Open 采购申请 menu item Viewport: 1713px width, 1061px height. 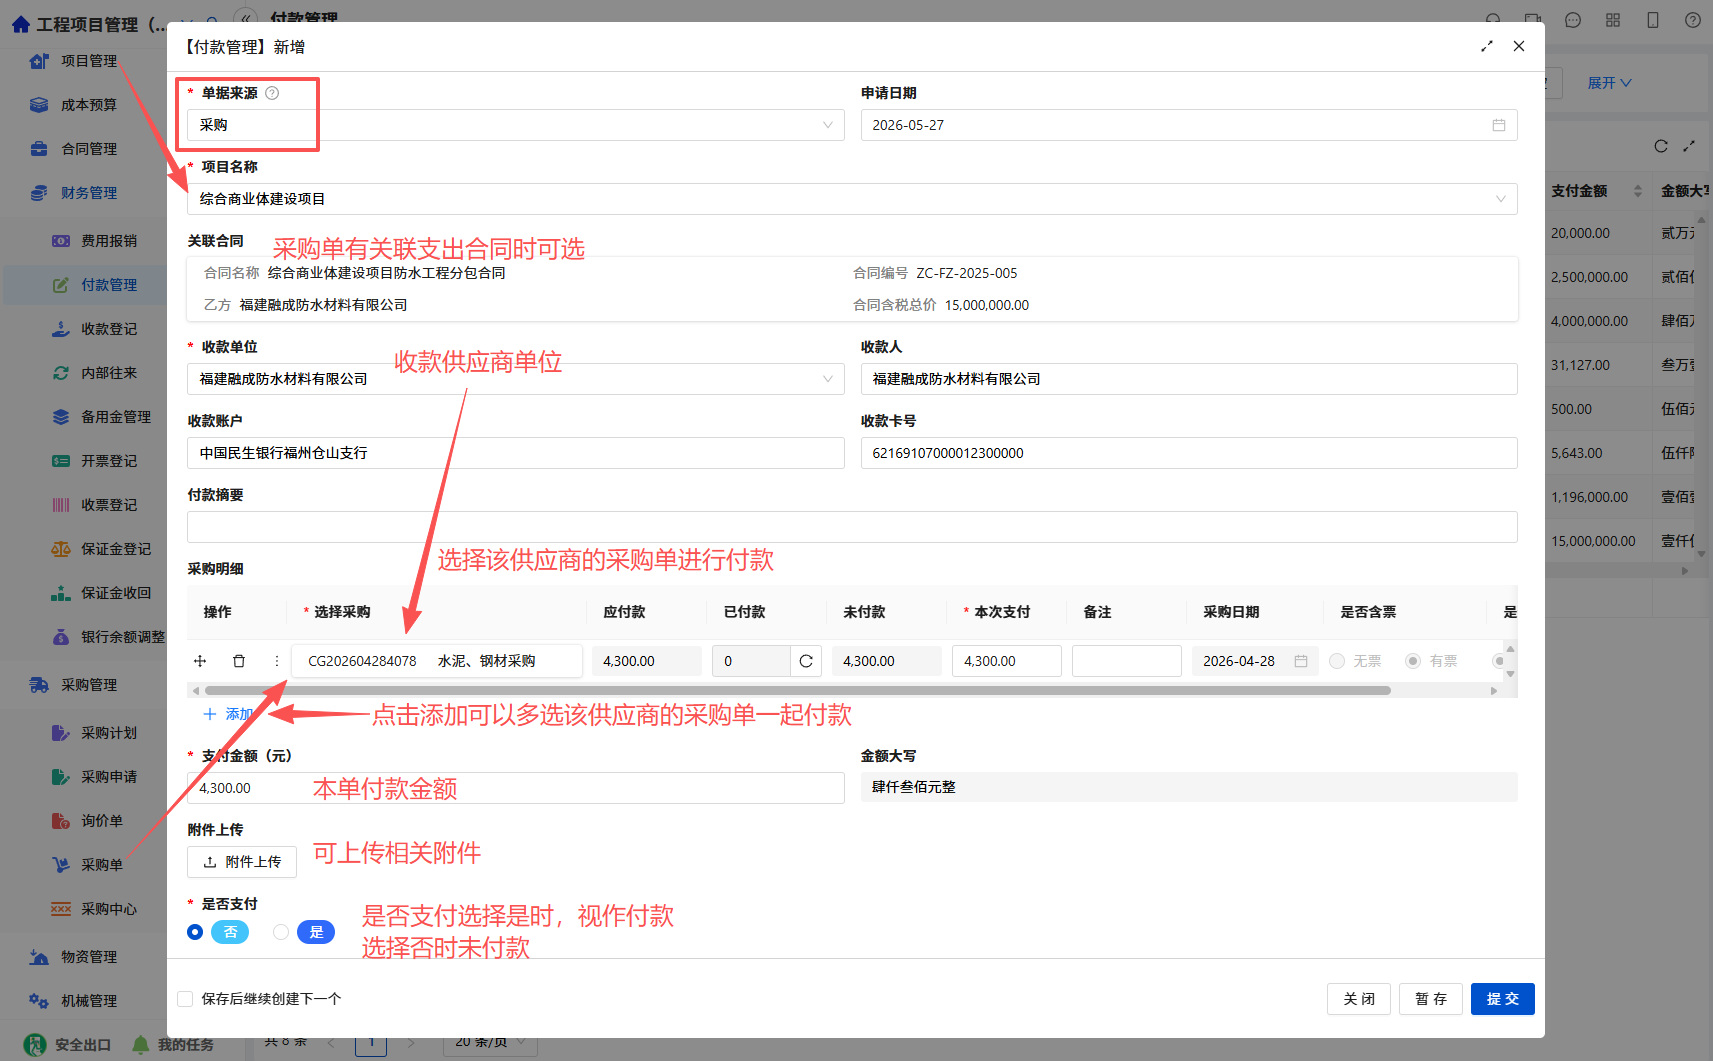109,777
